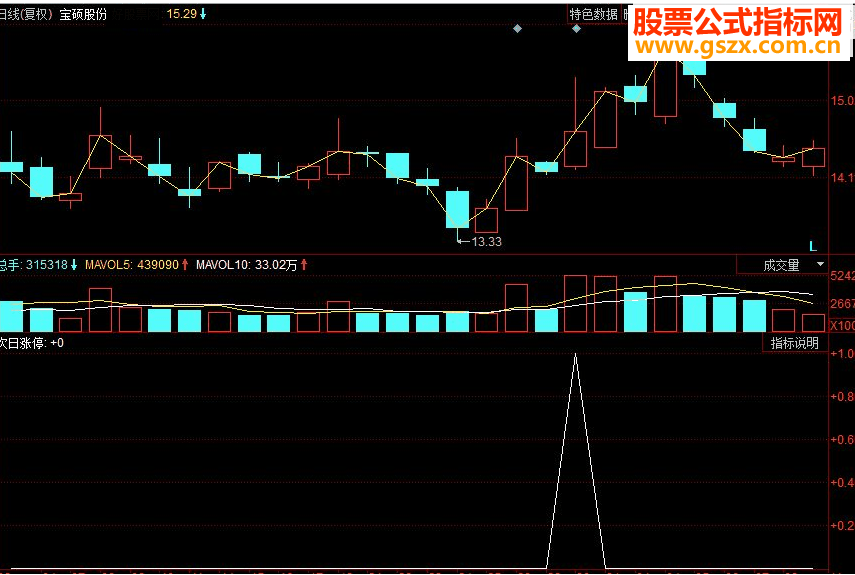Click the MAVOL5: 439090 readout
The image size is (855, 575).
coord(136,265)
